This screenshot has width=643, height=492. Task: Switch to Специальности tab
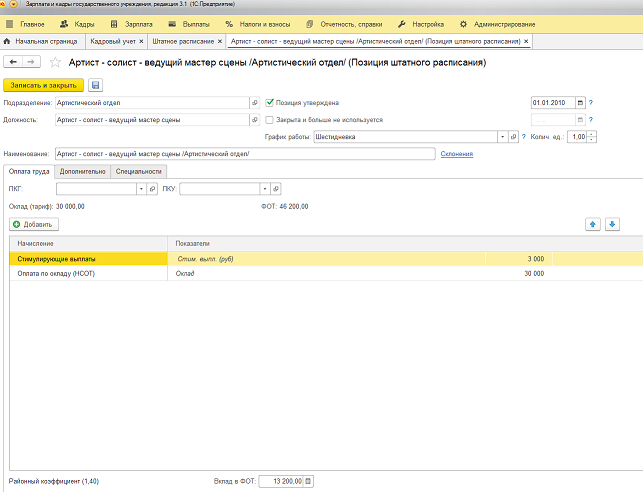(x=138, y=171)
